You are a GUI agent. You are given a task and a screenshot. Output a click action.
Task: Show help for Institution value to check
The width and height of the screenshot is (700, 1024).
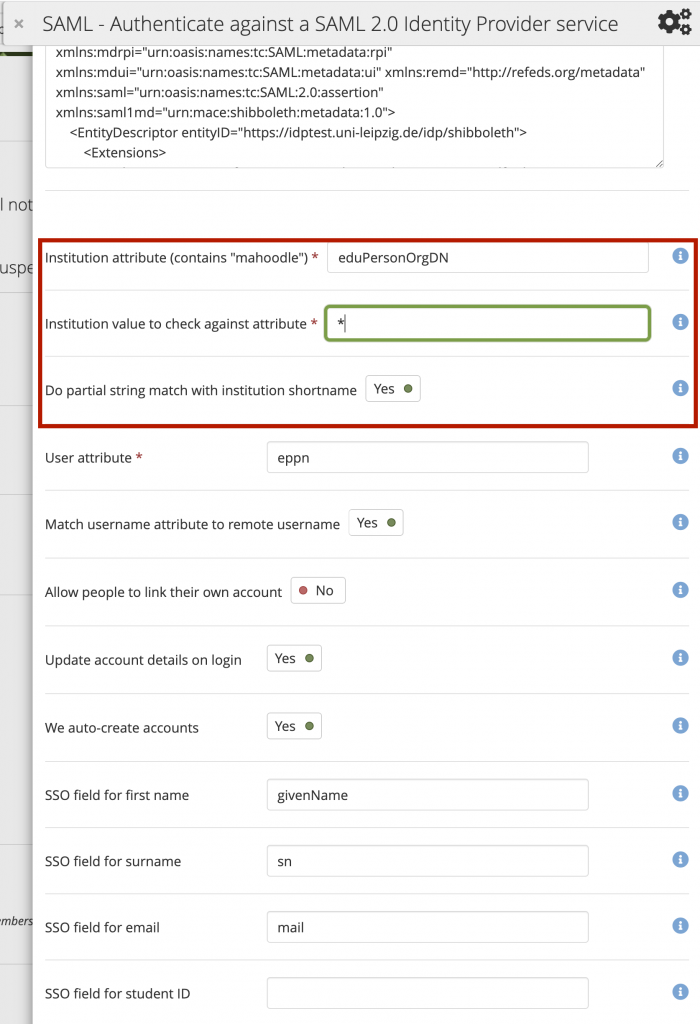pos(680,322)
